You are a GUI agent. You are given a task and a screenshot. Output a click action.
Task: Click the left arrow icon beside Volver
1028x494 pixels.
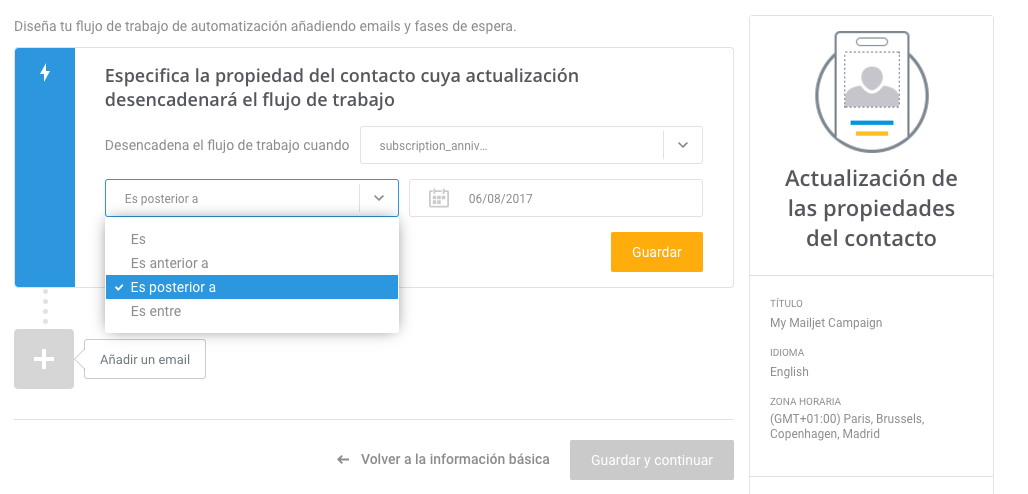(x=343, y=460)
